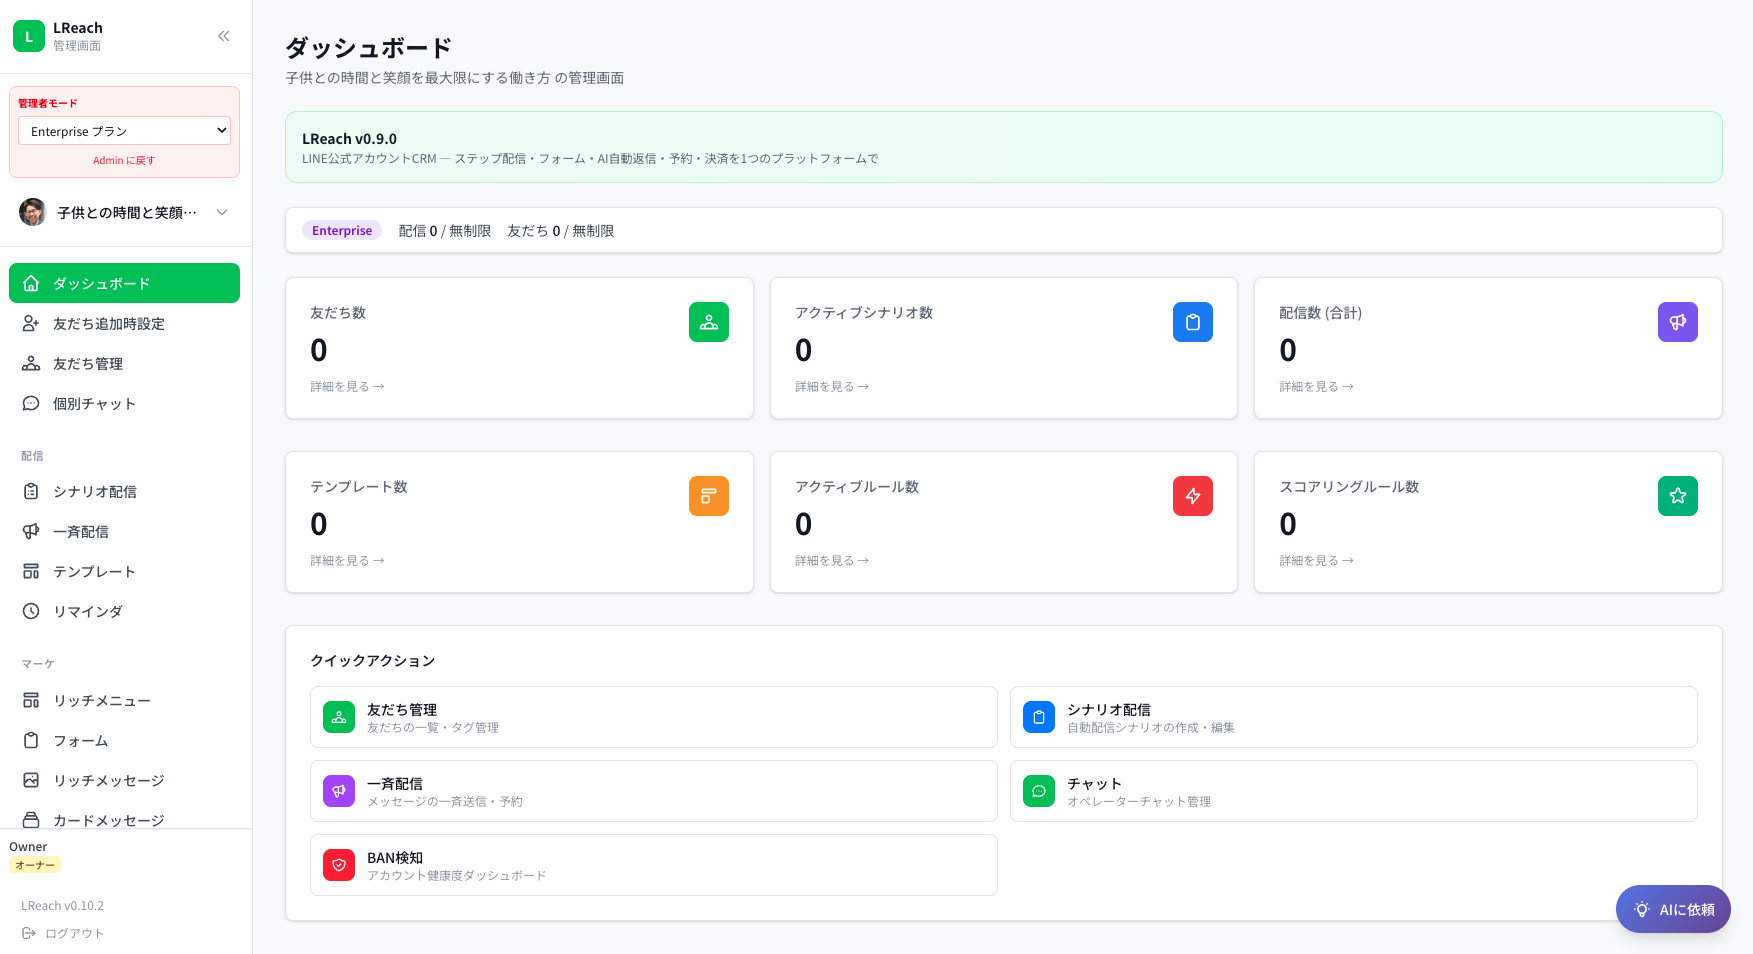
Task: Click the red shield icon next to BAN検知
Action: click(339, 864)
